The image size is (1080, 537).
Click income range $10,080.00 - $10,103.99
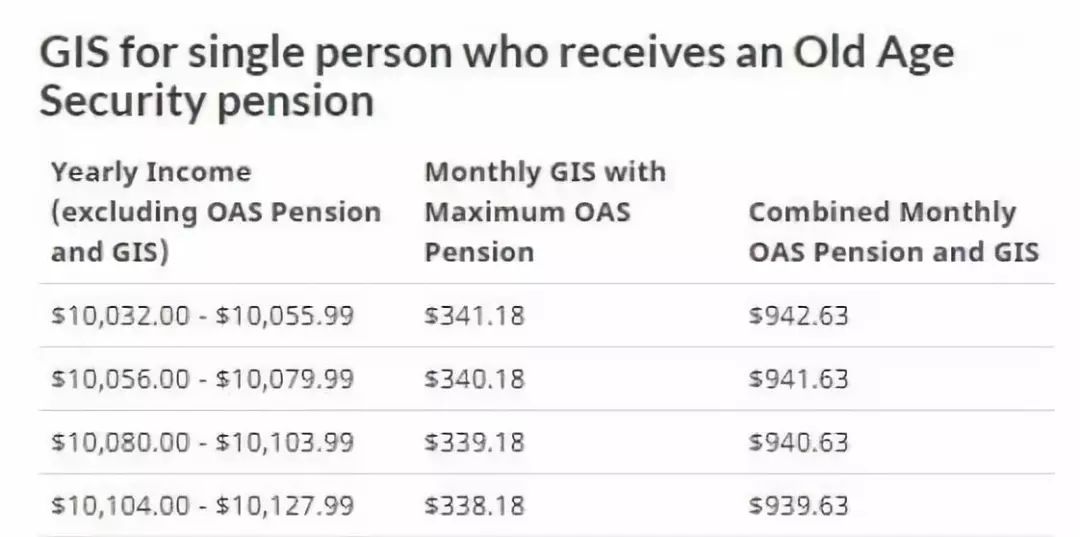pyautogui.click(x=202, y=442)
